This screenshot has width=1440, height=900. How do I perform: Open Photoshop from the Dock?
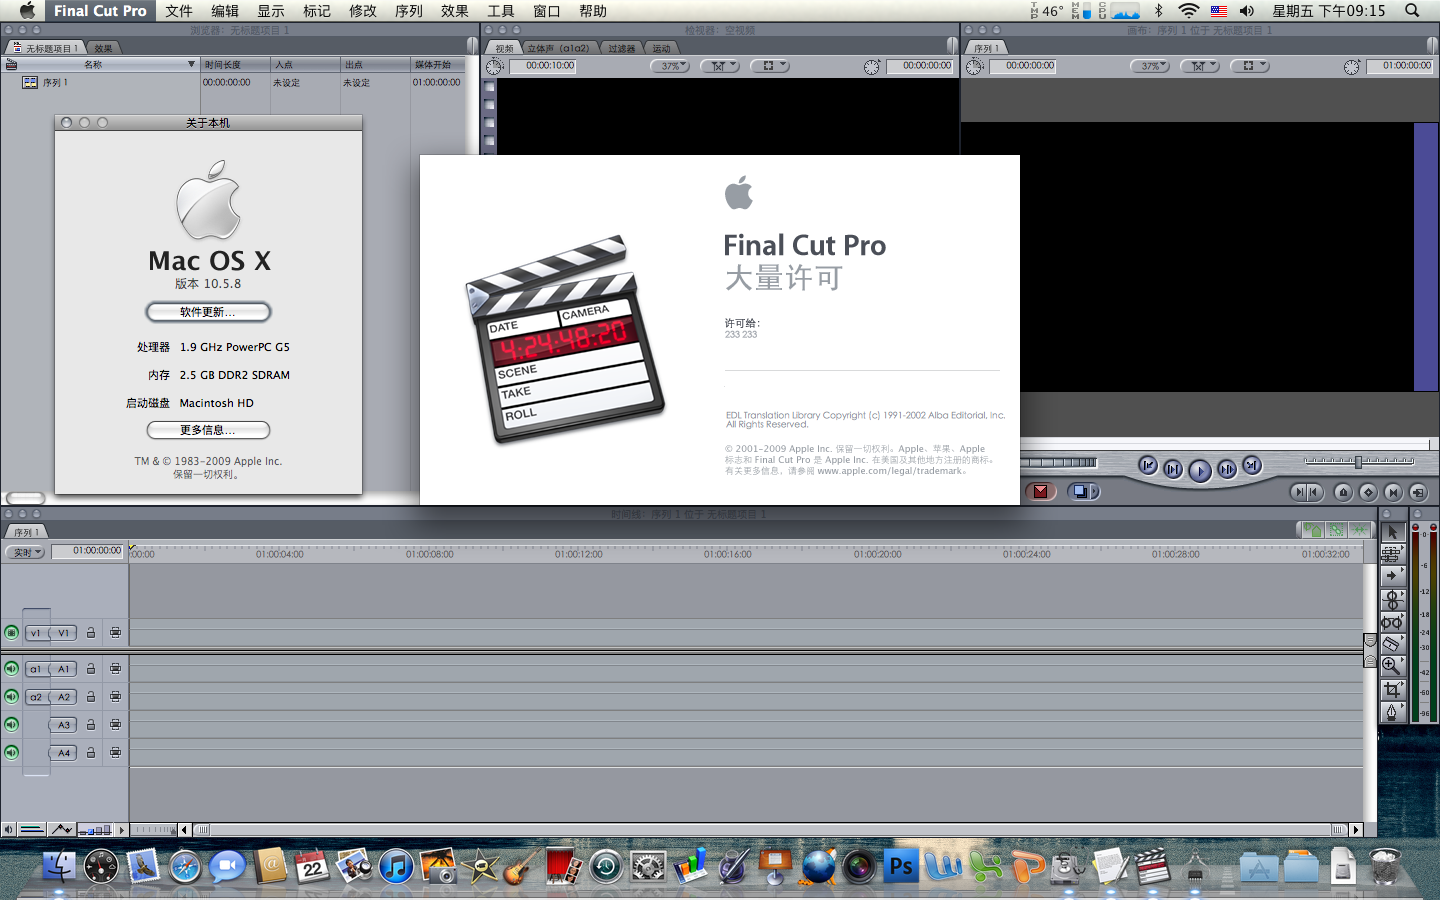tap(901, 866)
